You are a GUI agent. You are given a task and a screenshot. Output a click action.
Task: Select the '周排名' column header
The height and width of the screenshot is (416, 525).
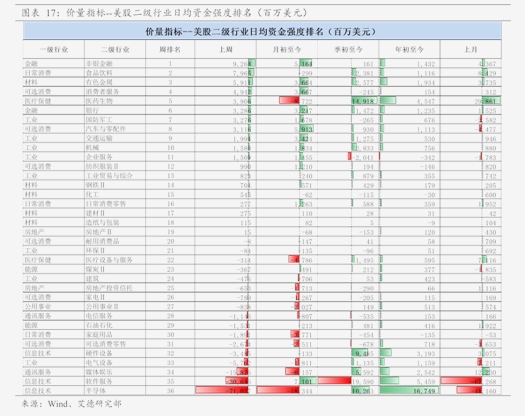(170, 50)
